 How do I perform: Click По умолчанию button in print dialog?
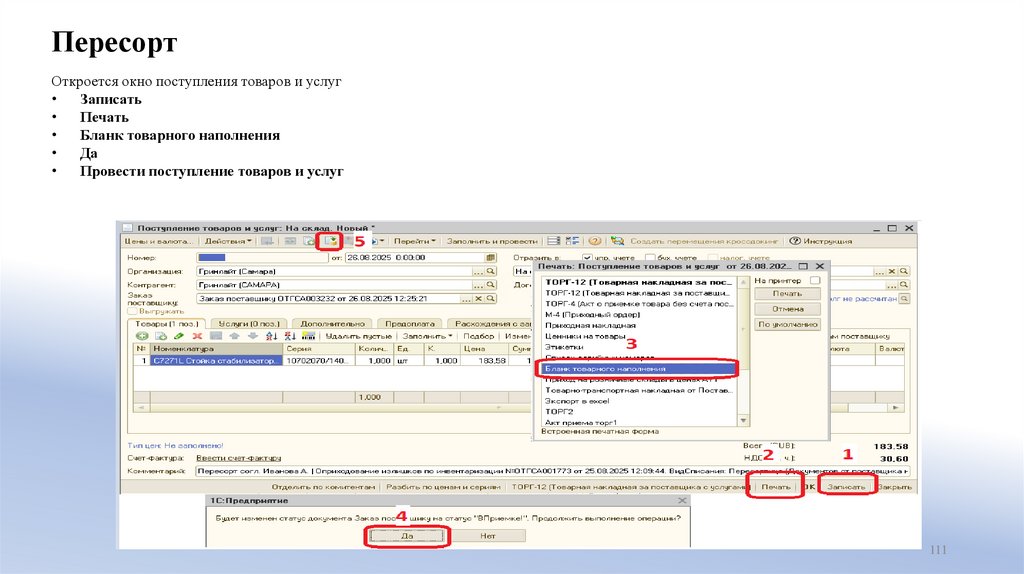[x=787, y=325]
